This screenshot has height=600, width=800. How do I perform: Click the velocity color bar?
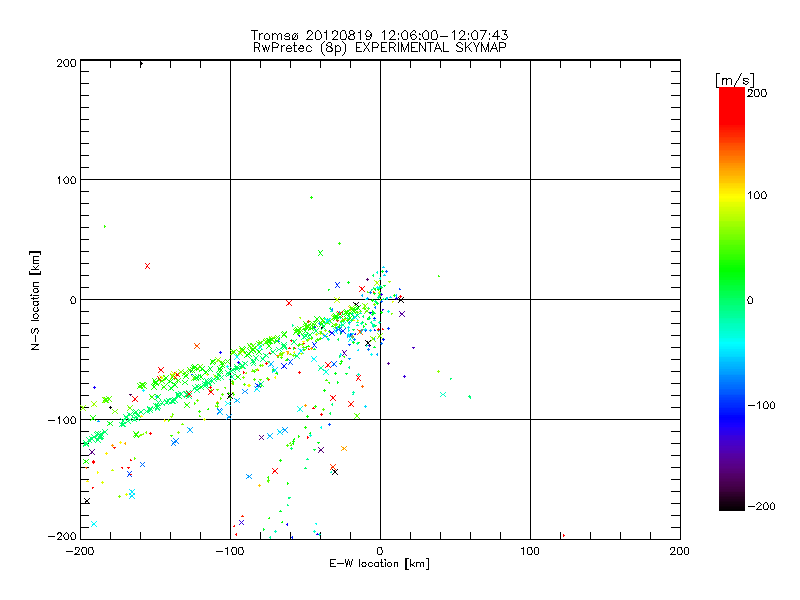point(732,299)
